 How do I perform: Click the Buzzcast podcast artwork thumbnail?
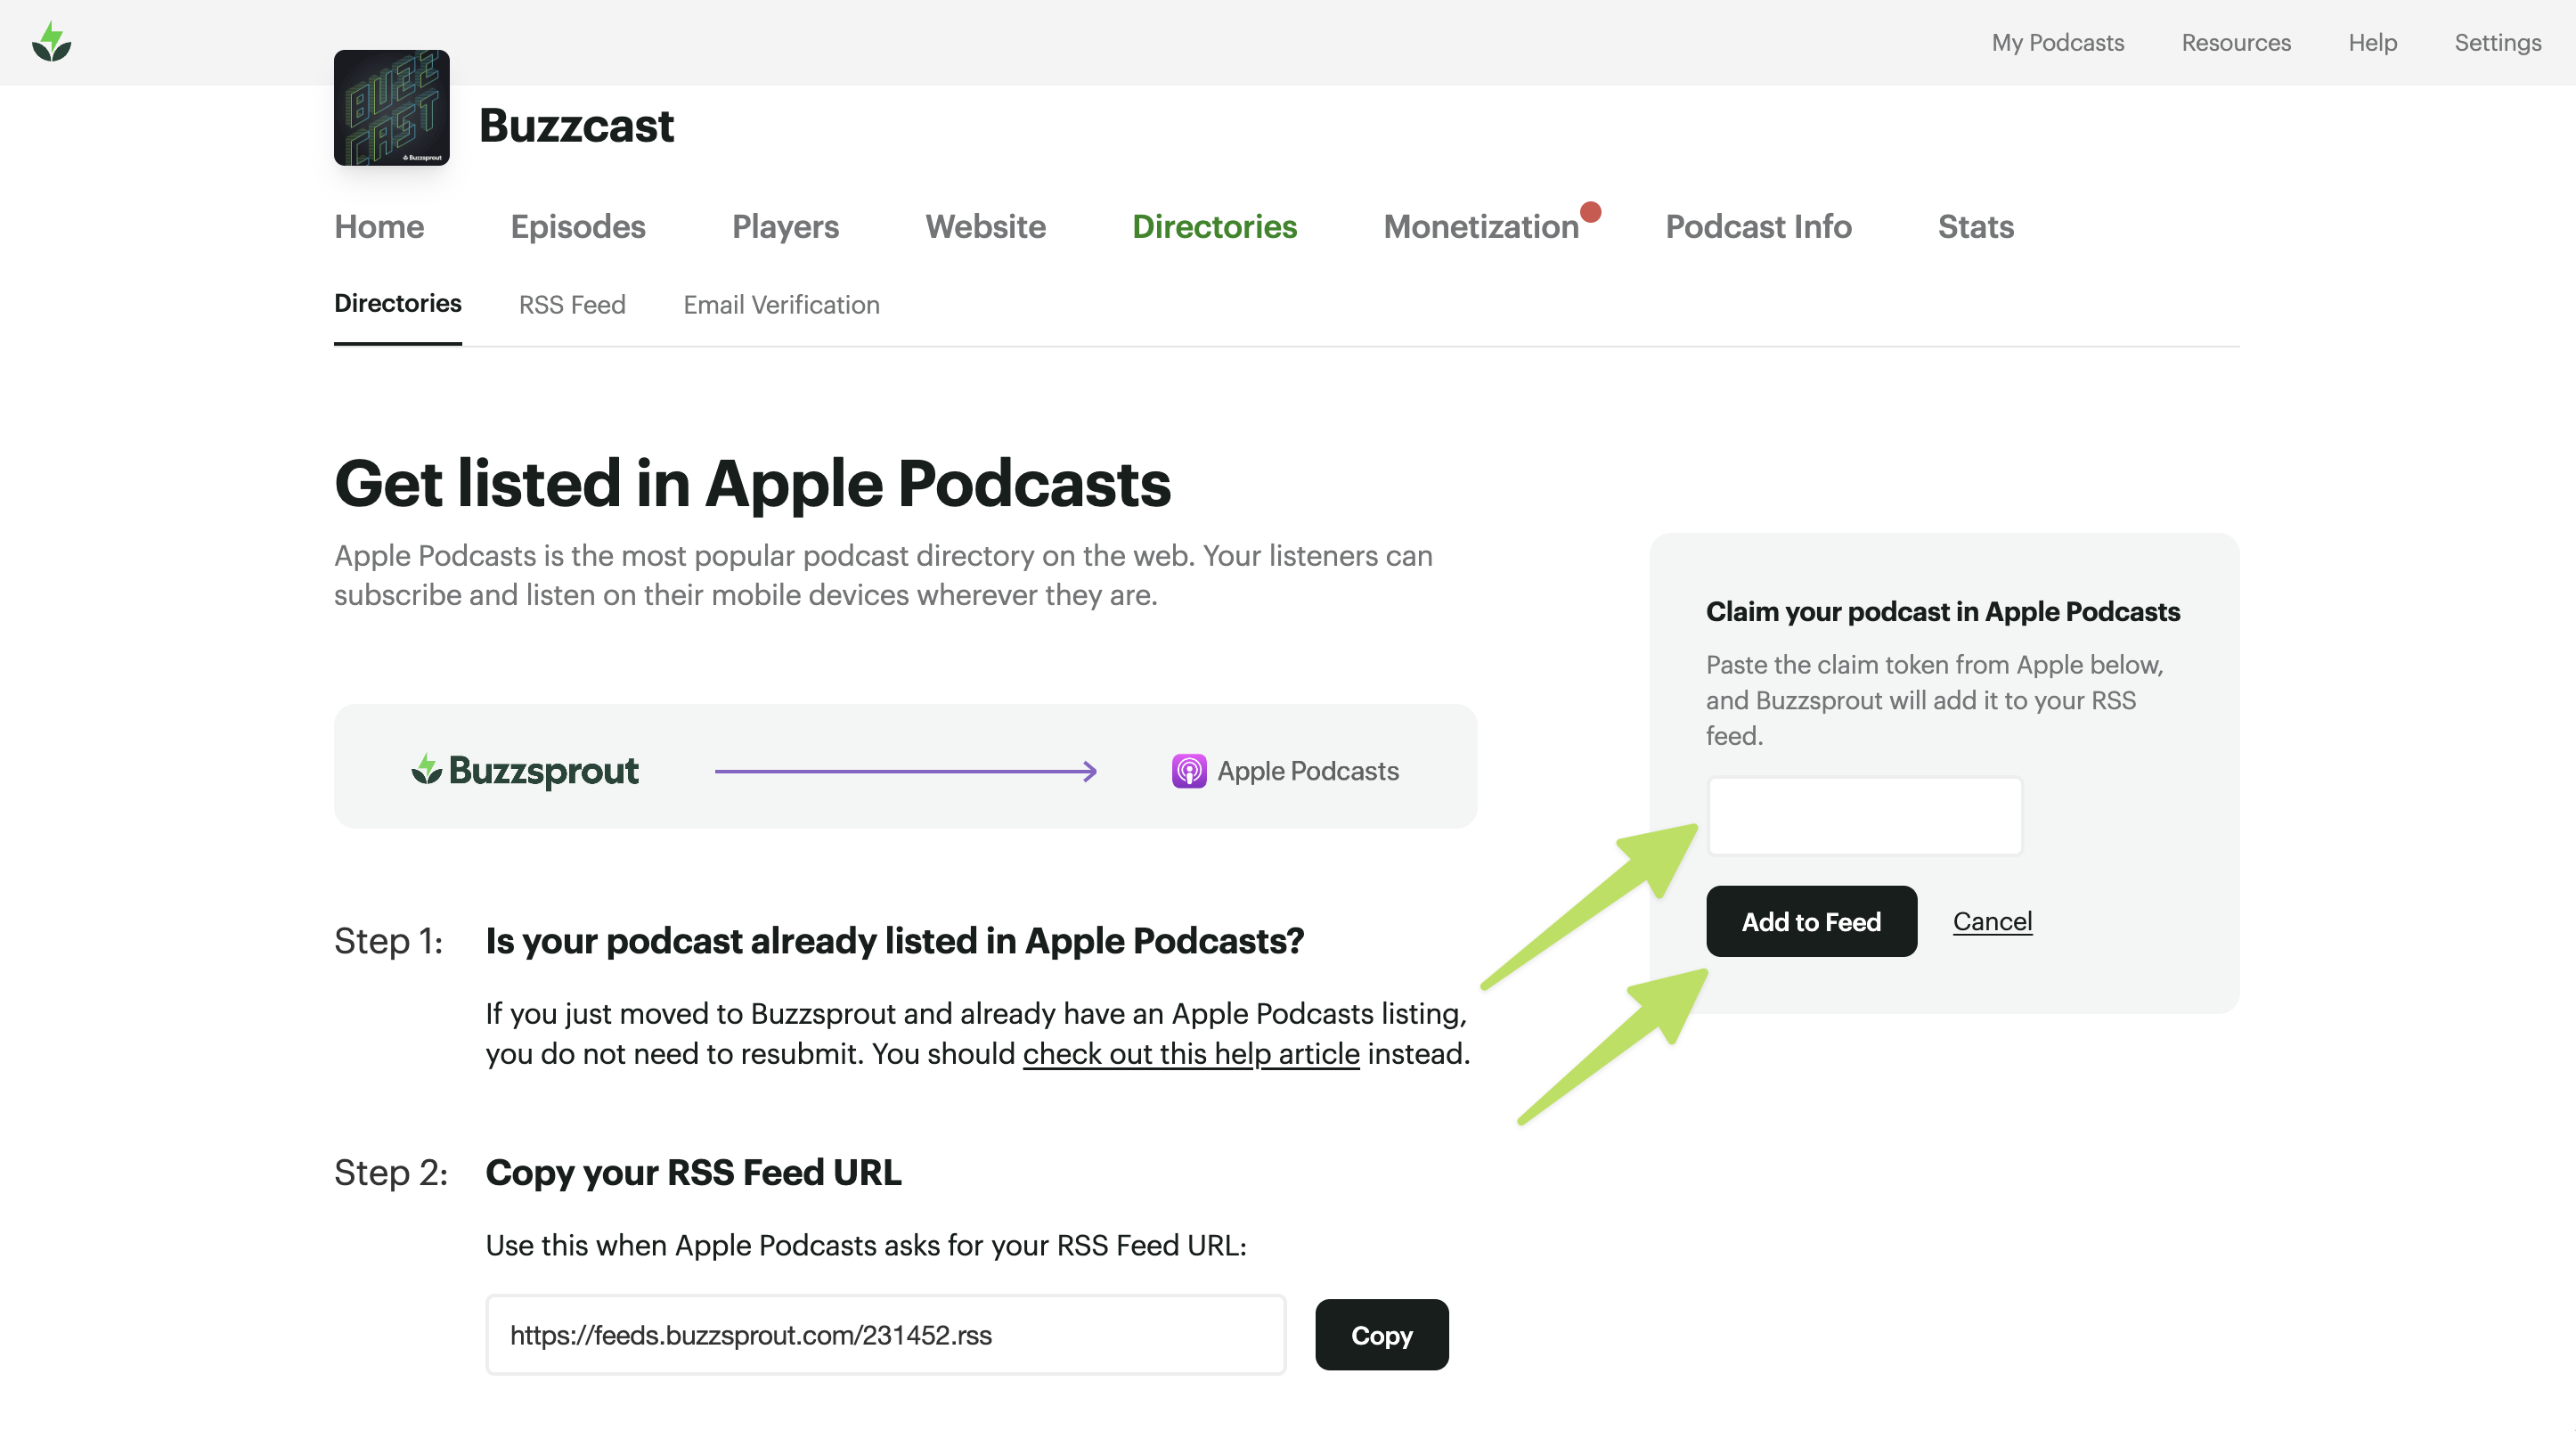[391, 108]
